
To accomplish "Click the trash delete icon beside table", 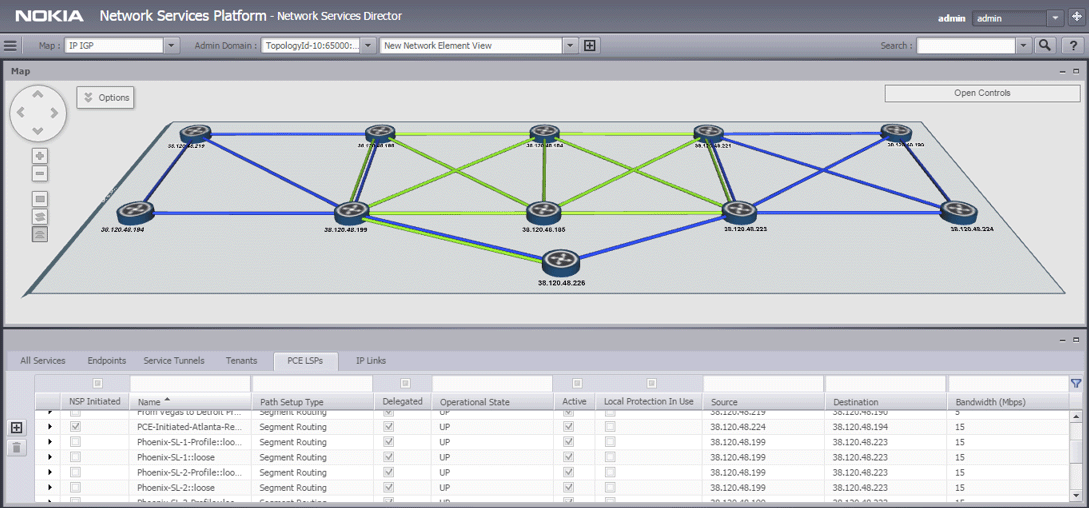I will [x=16, y=447].
